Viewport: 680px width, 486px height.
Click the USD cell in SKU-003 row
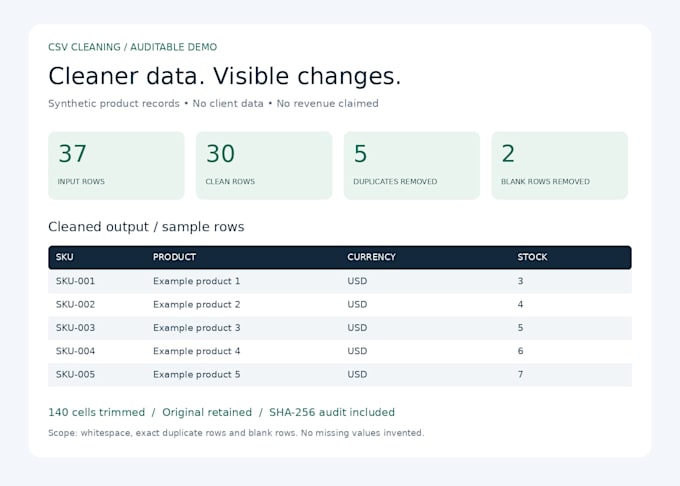tap(357, 328)
